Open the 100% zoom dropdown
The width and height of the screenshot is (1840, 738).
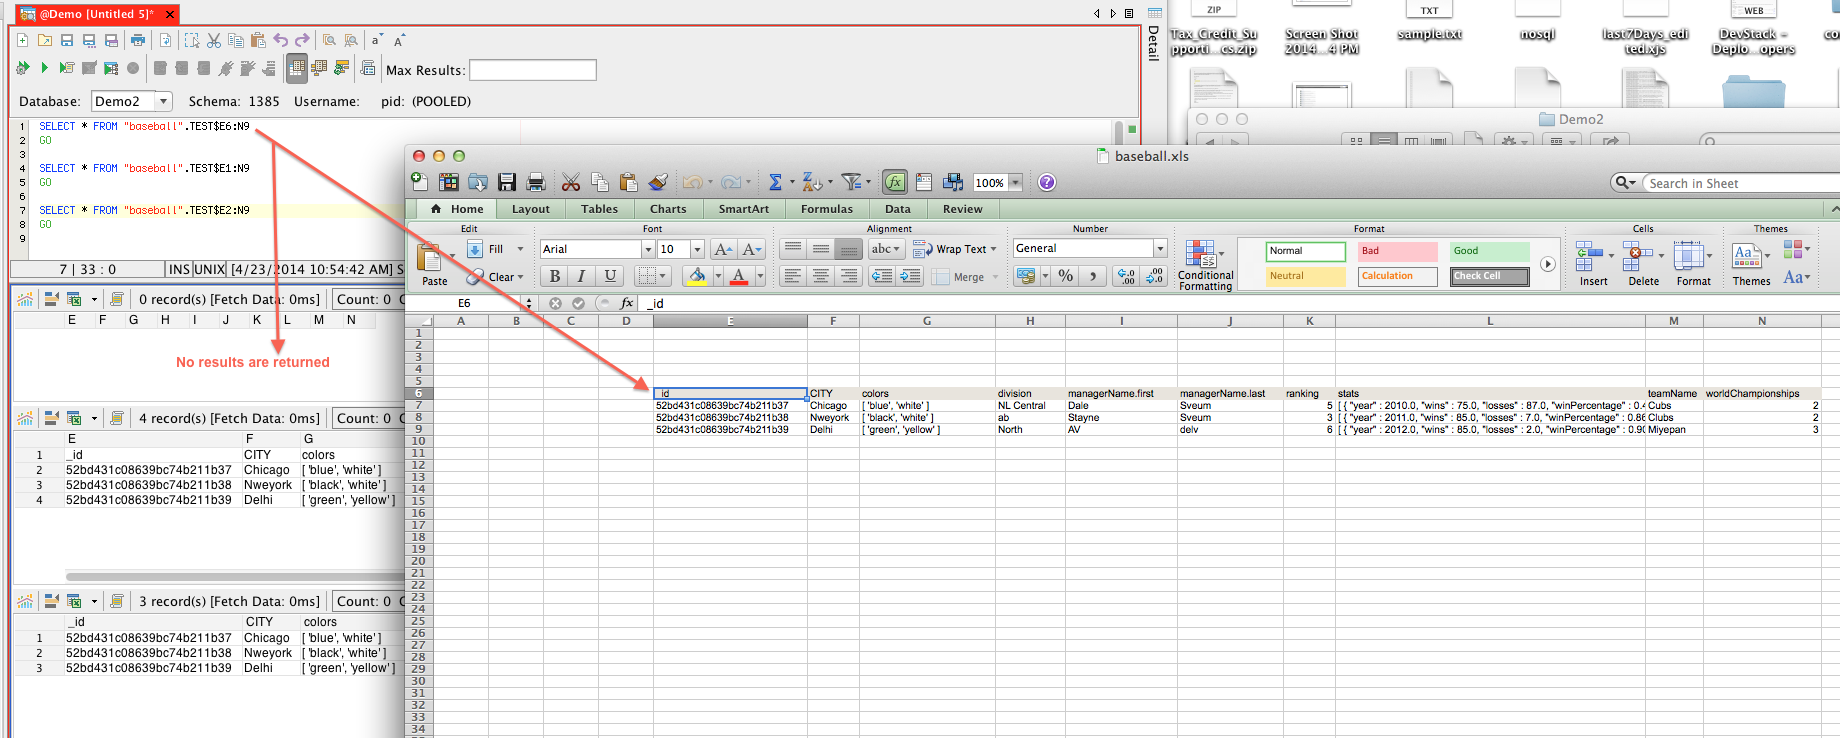pyautogui.click(x=1016, y=182)
